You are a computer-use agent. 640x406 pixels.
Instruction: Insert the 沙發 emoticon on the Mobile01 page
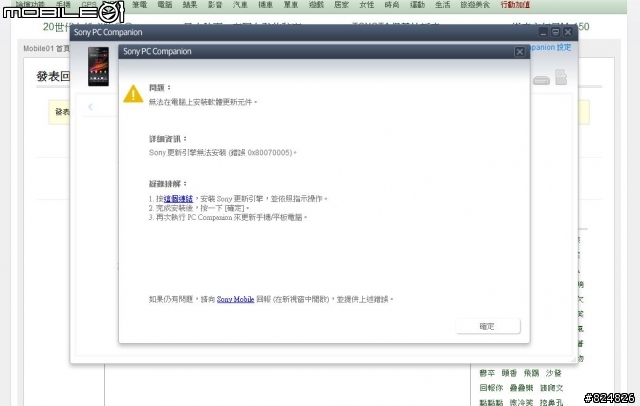click(x=553, y=373)
